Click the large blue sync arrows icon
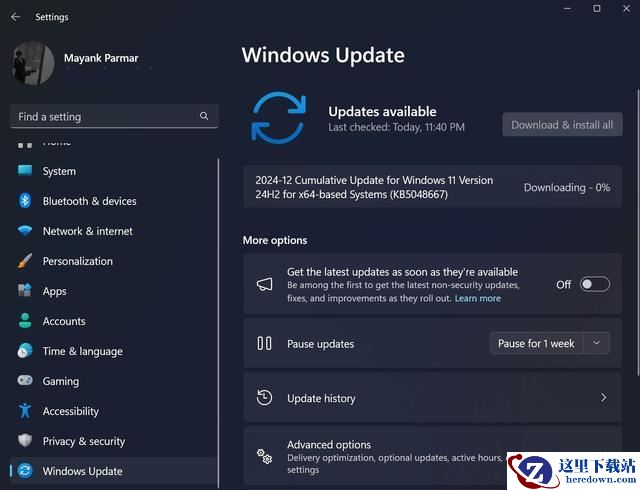 279,118
